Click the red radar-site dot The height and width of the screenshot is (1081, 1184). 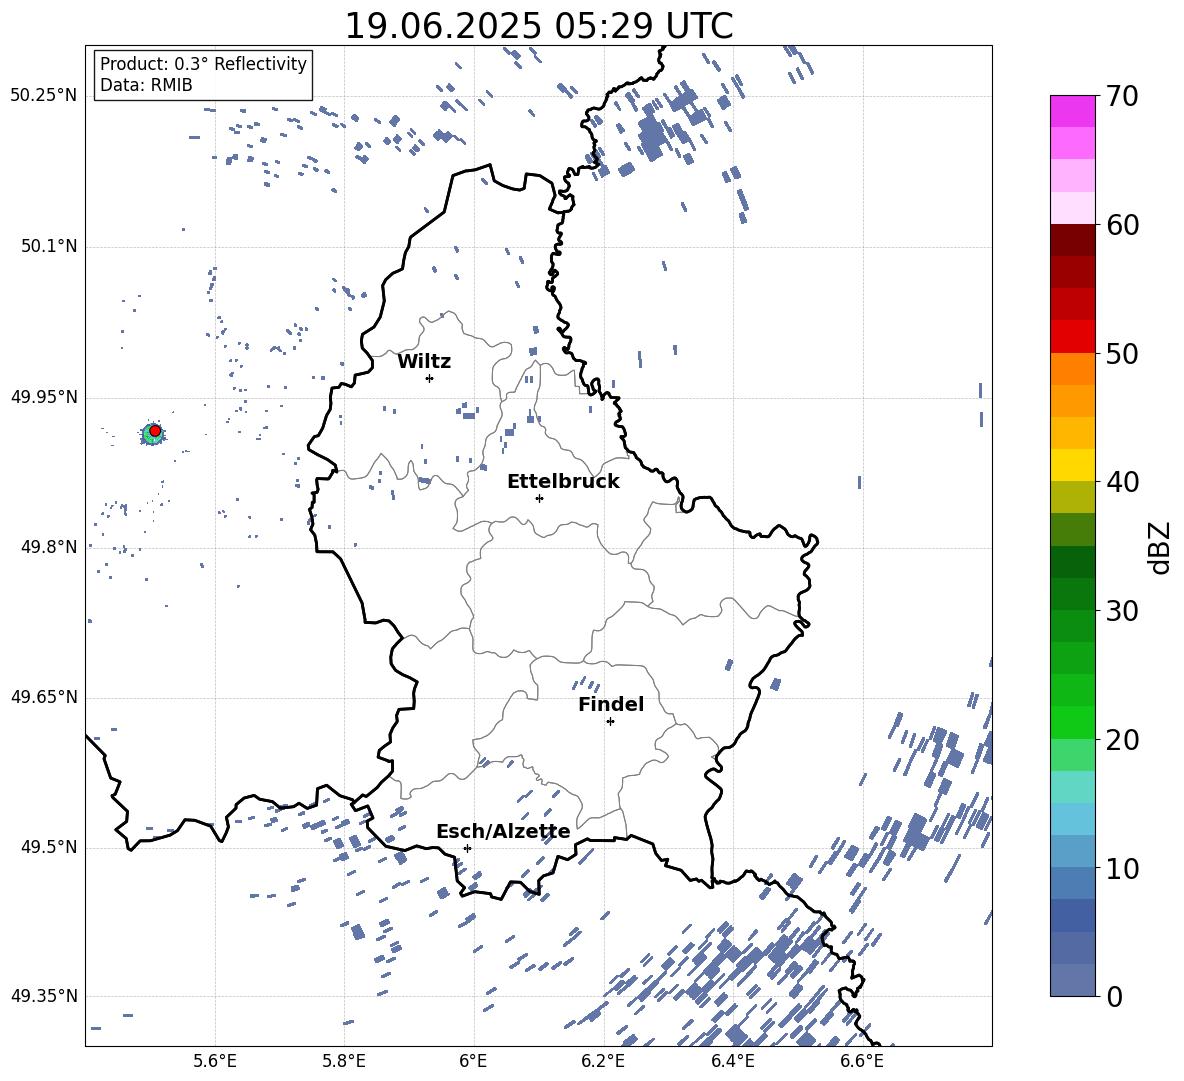pyautogui.click(x=155, y=431)
